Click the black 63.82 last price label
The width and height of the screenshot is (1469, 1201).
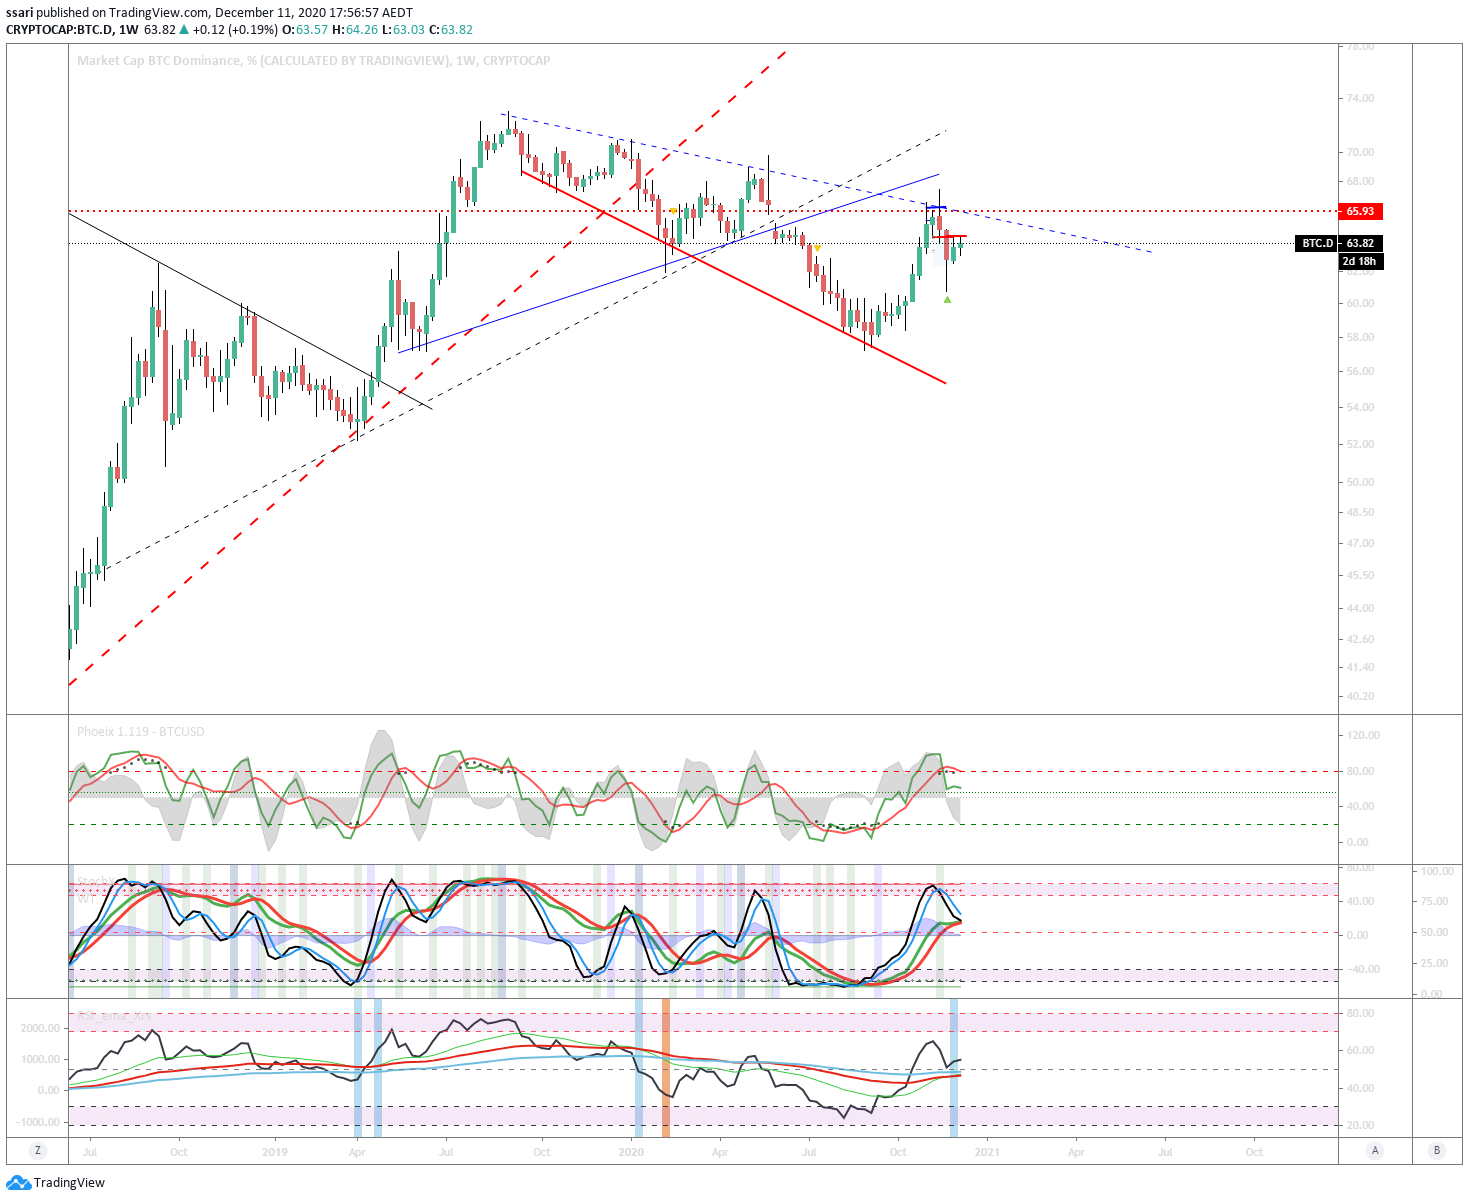pyautogui.click(x=1360, y=243)
